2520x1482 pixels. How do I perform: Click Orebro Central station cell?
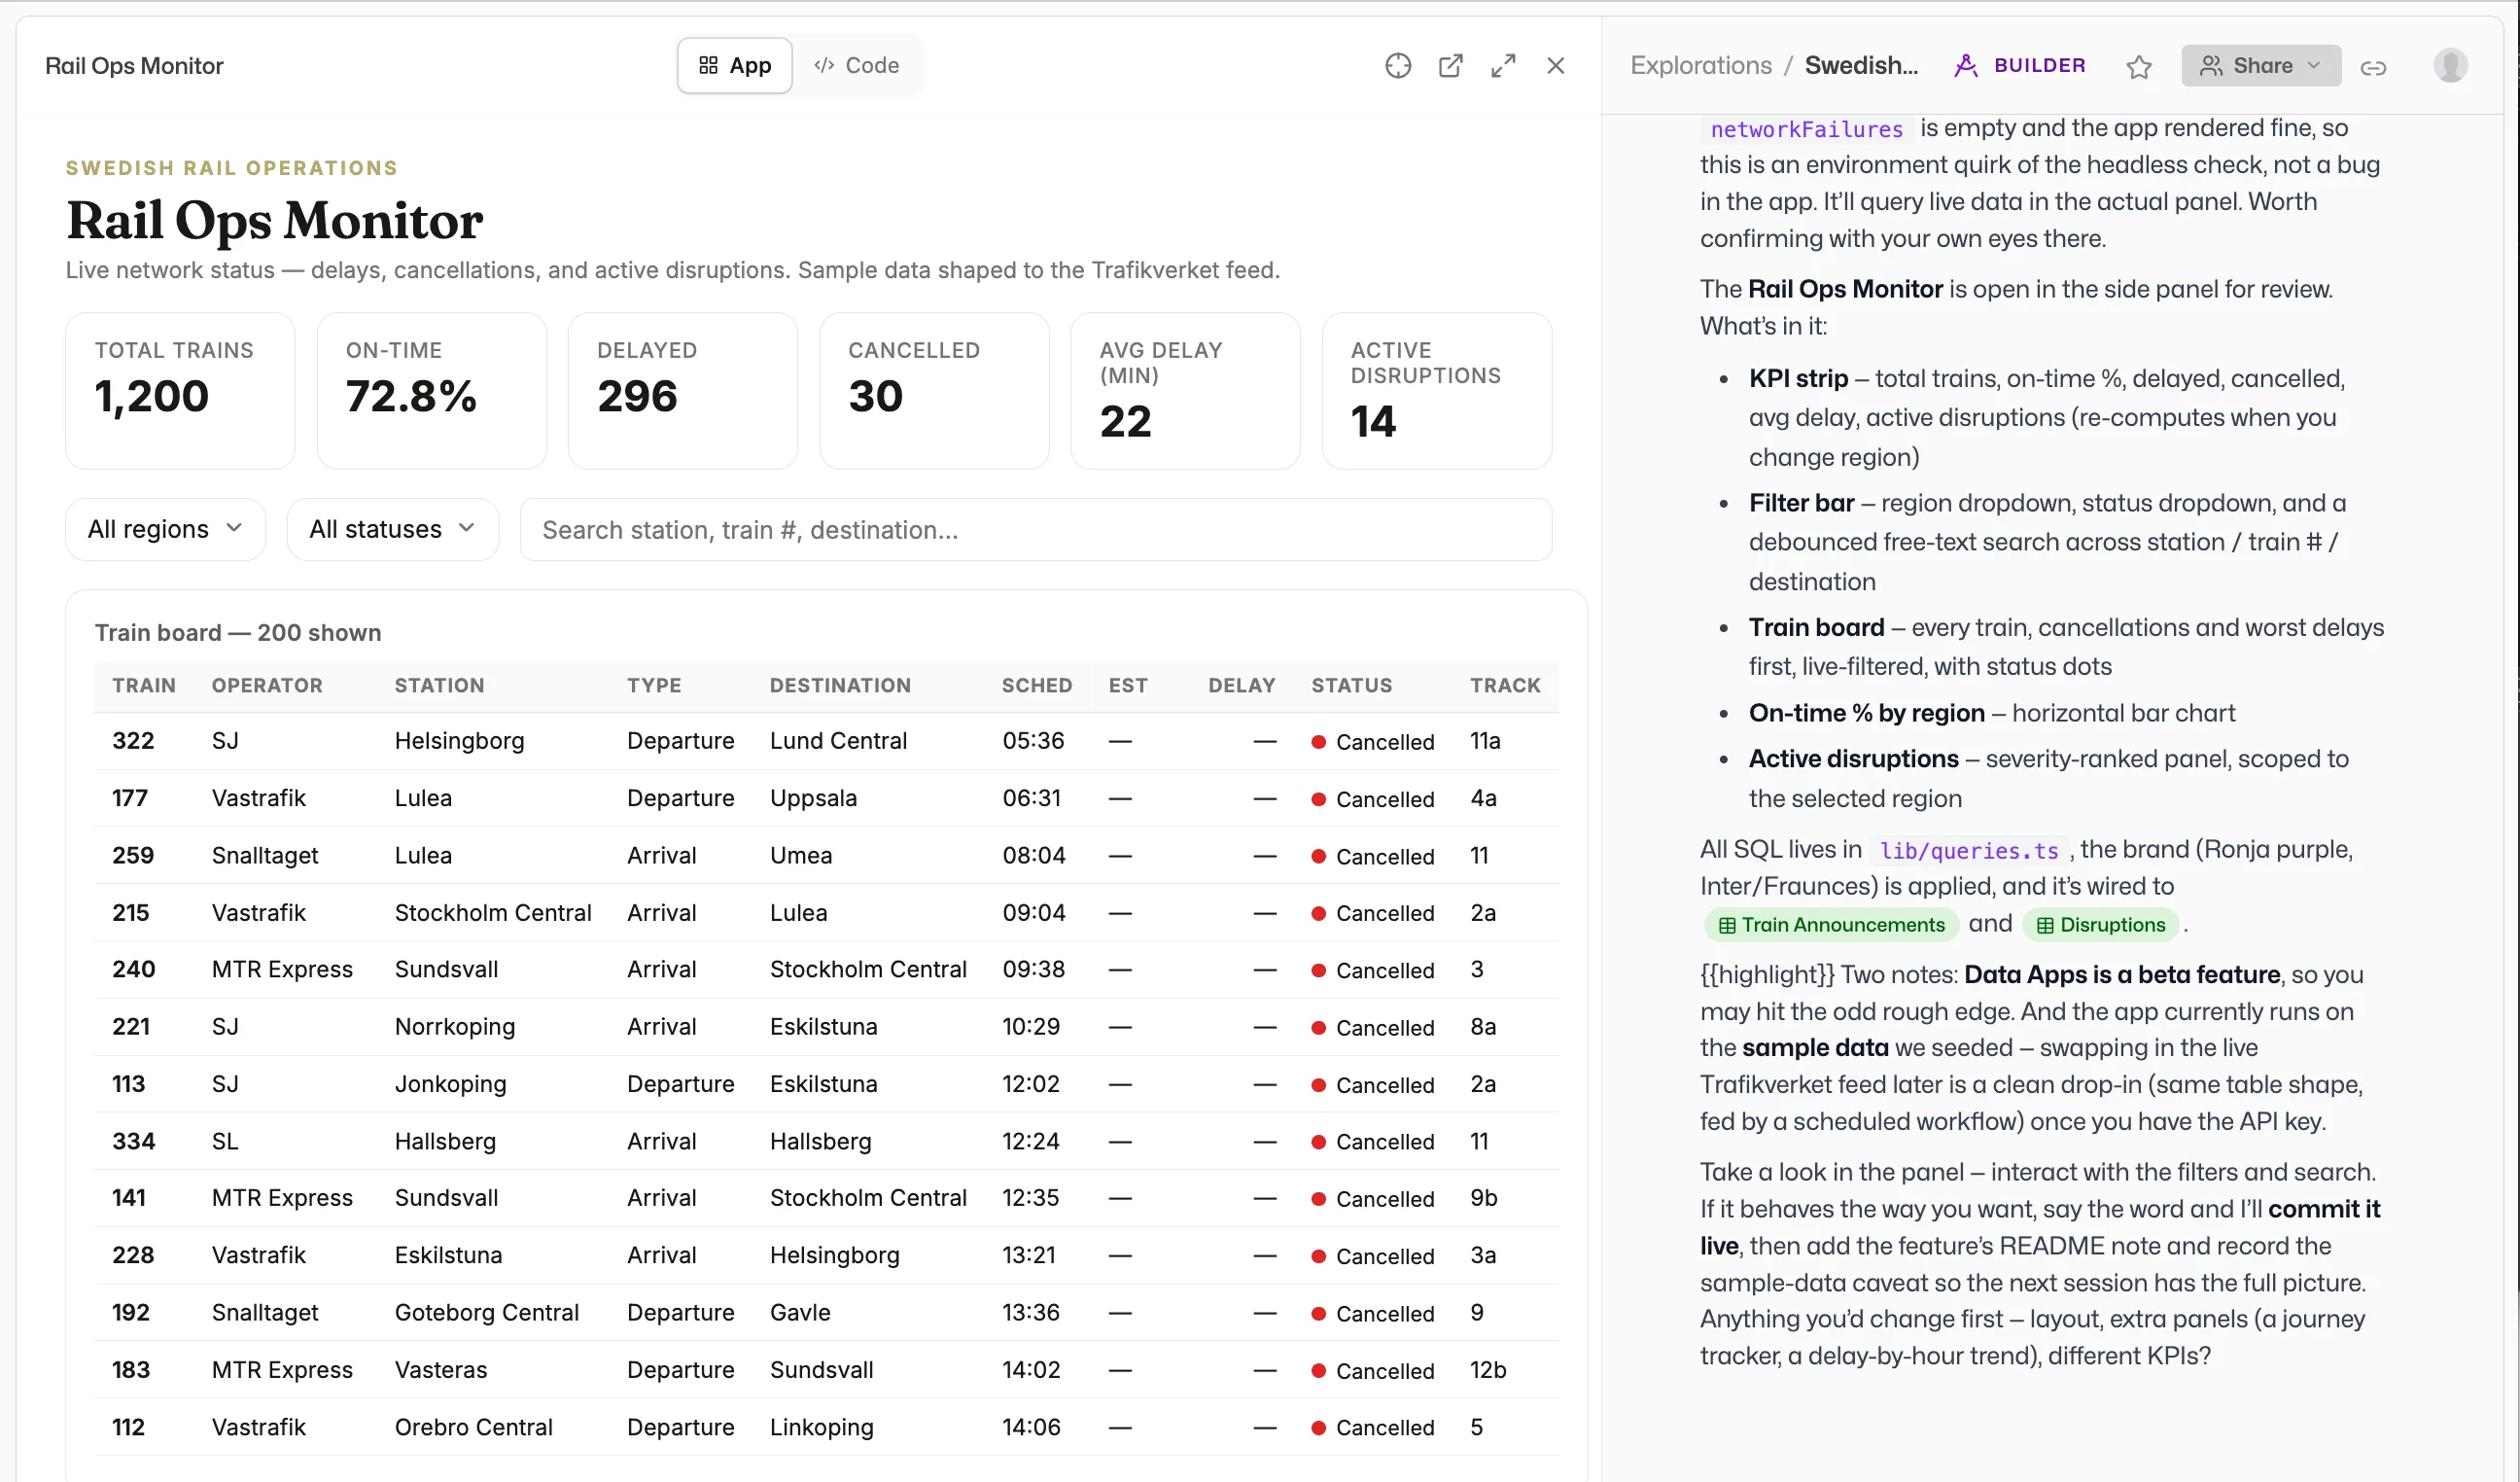[x=473, y=1427]
